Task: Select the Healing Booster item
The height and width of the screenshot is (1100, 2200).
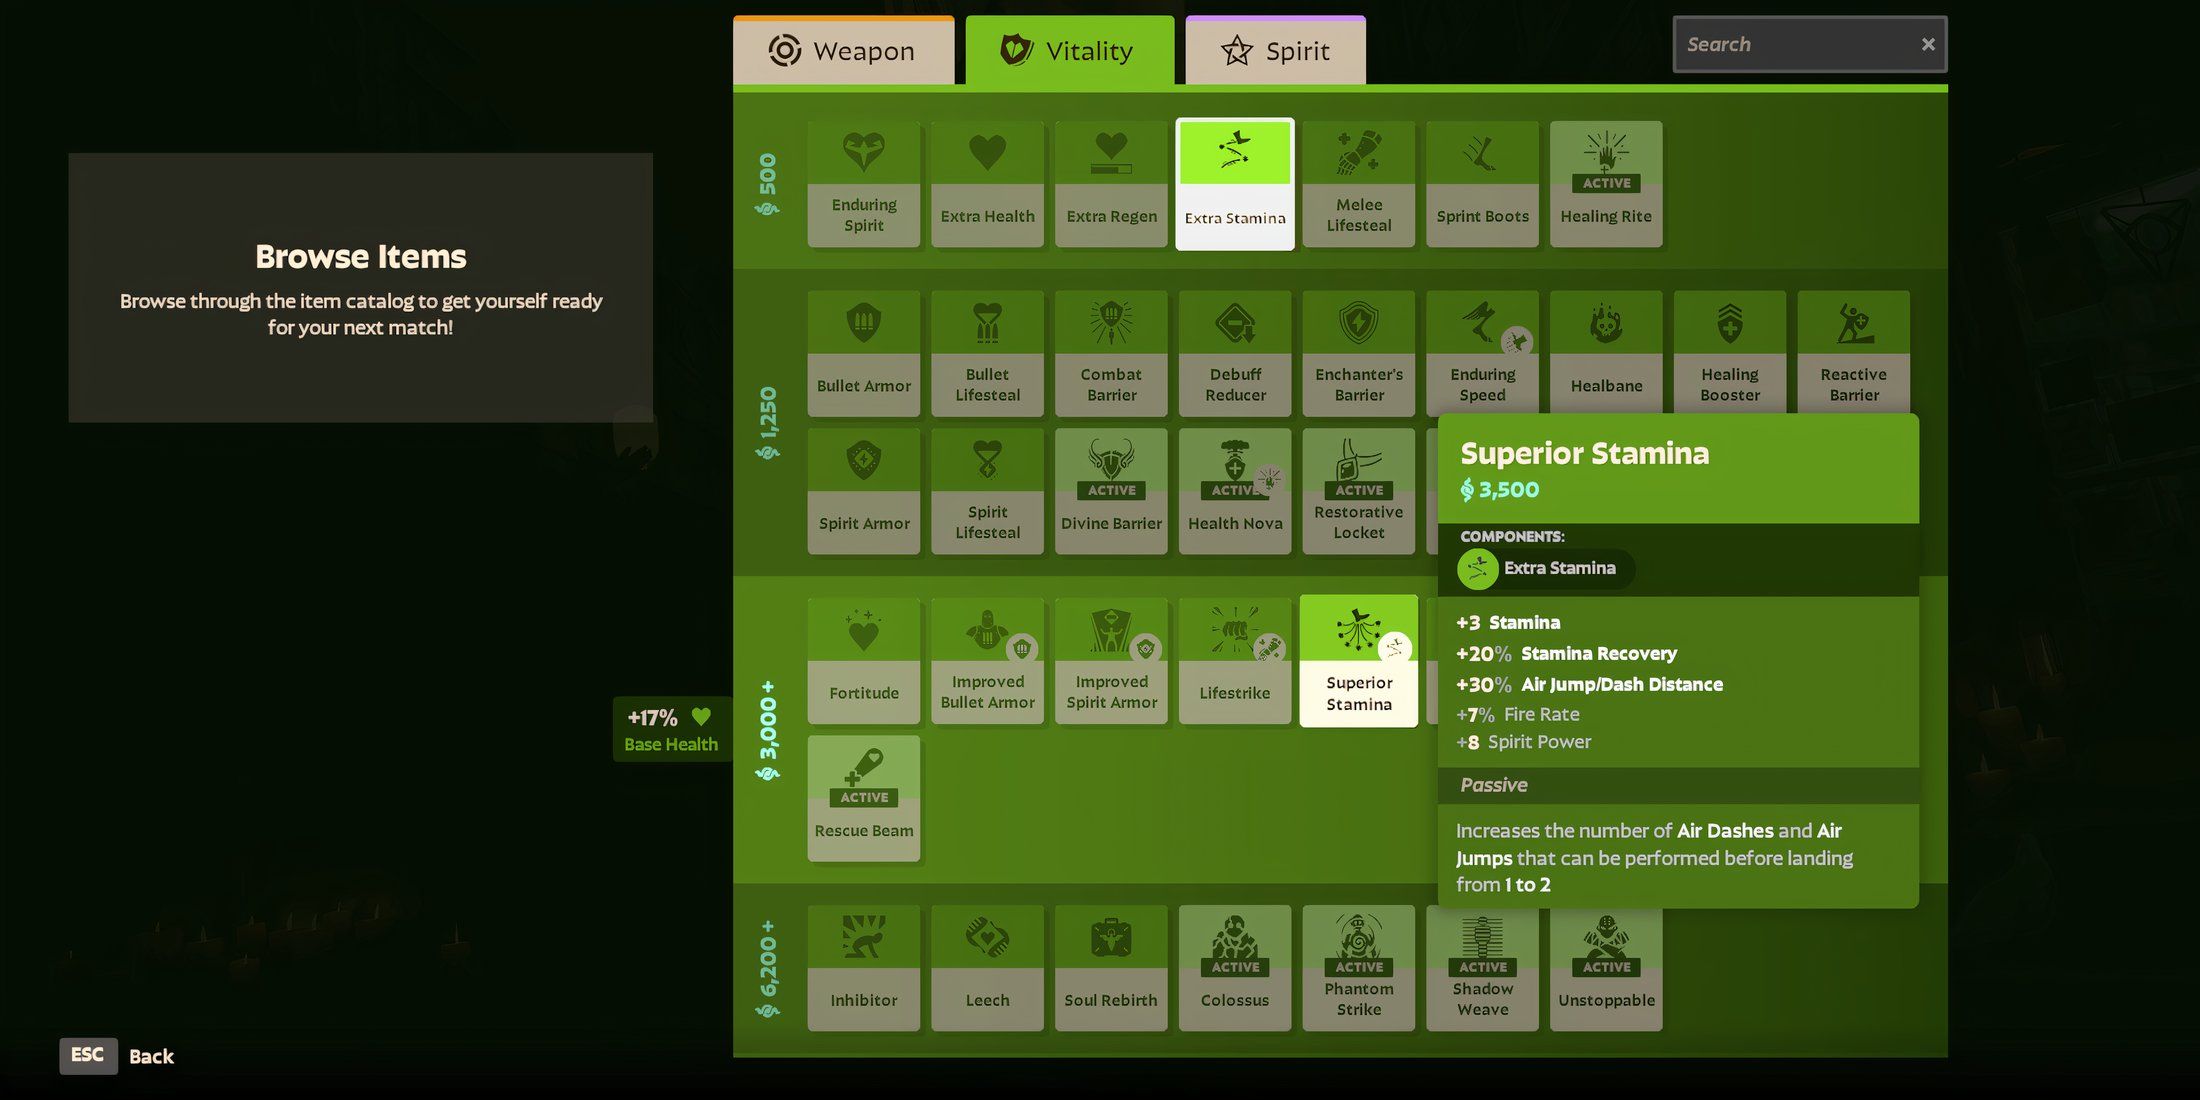Action: (1730, 352)
